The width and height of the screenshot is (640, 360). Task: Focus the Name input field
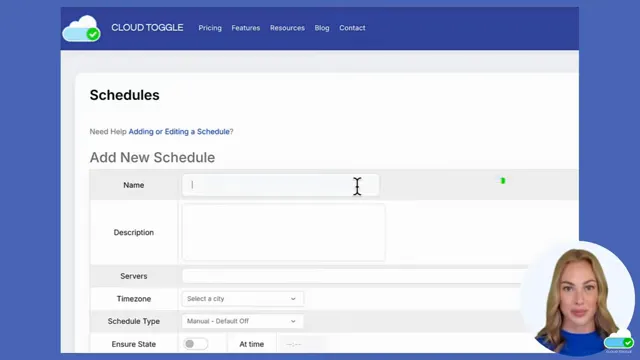click(x=280, y=185)
